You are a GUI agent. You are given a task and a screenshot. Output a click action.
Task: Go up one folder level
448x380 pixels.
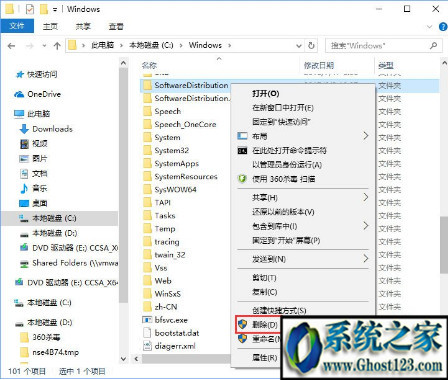coord(57,46)
